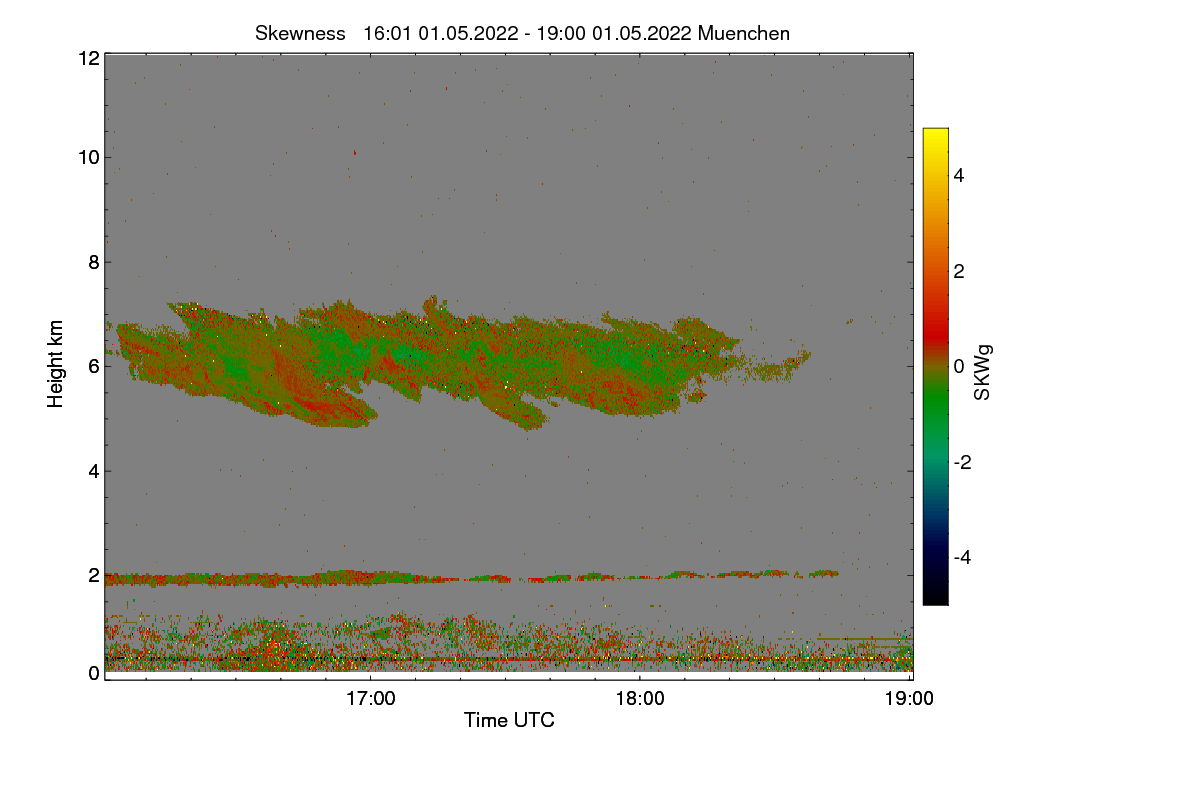The width and height of the screenshot is (1200, 800).
Task: Click the thin cloud band at 2 km height
Action: click(470, 577)
